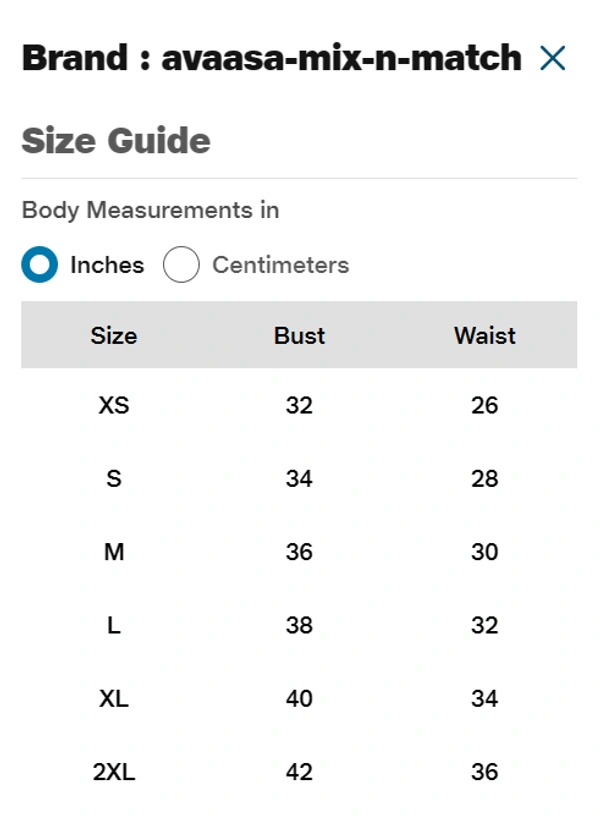The width and height of the screenshot is (600, 819).
Task: Select the 2XL size row label
Action: [x=114, y=772]
